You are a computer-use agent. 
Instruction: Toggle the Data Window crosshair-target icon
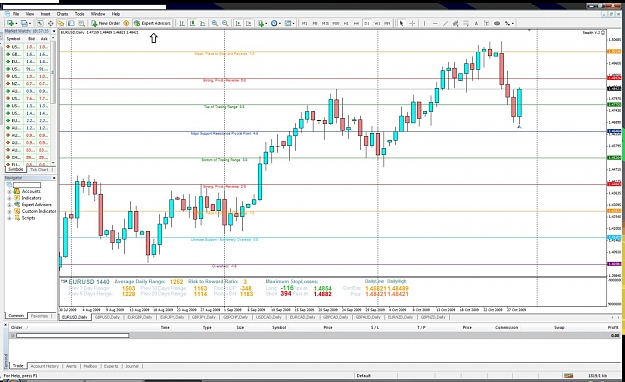click(x=51, y=23)
